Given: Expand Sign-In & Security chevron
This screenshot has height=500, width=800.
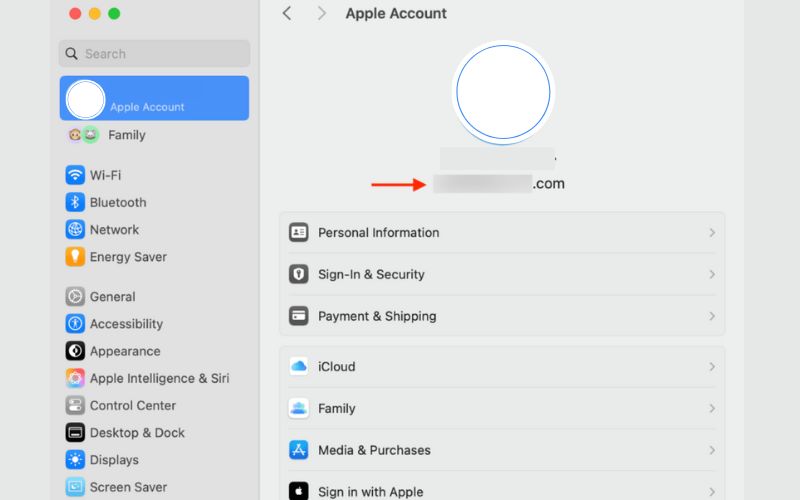Looking at the screenshot, I should click(712, 274).
